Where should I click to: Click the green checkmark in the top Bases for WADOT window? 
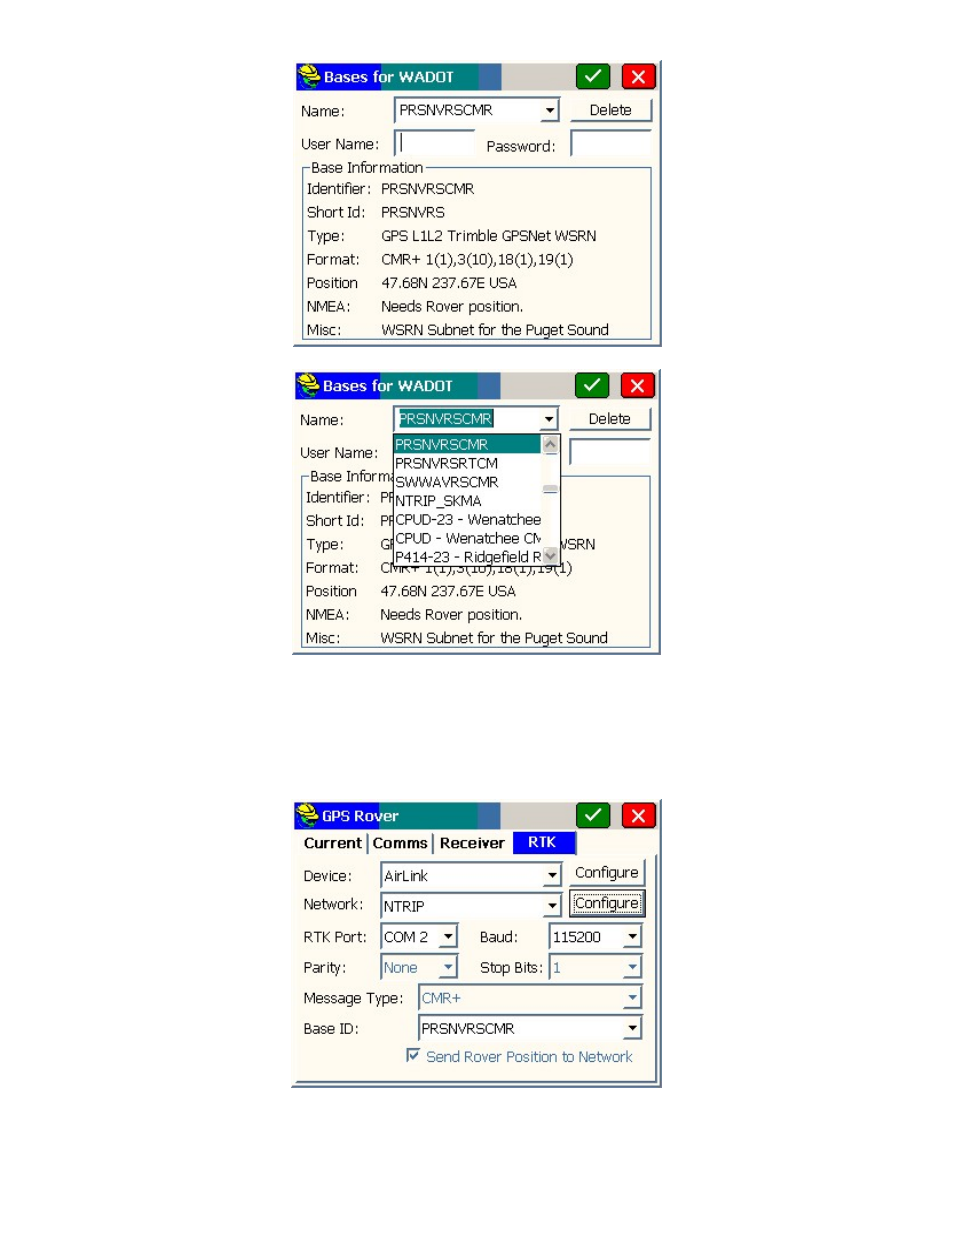pos(593,77)
